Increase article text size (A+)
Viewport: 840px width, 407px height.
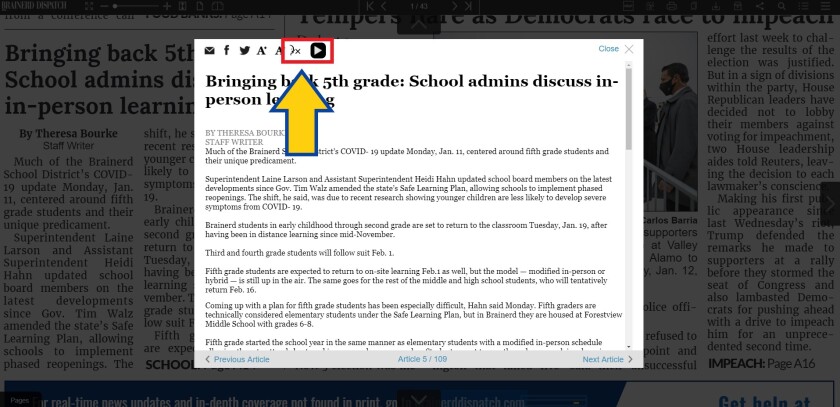click(x=261, y=50)
